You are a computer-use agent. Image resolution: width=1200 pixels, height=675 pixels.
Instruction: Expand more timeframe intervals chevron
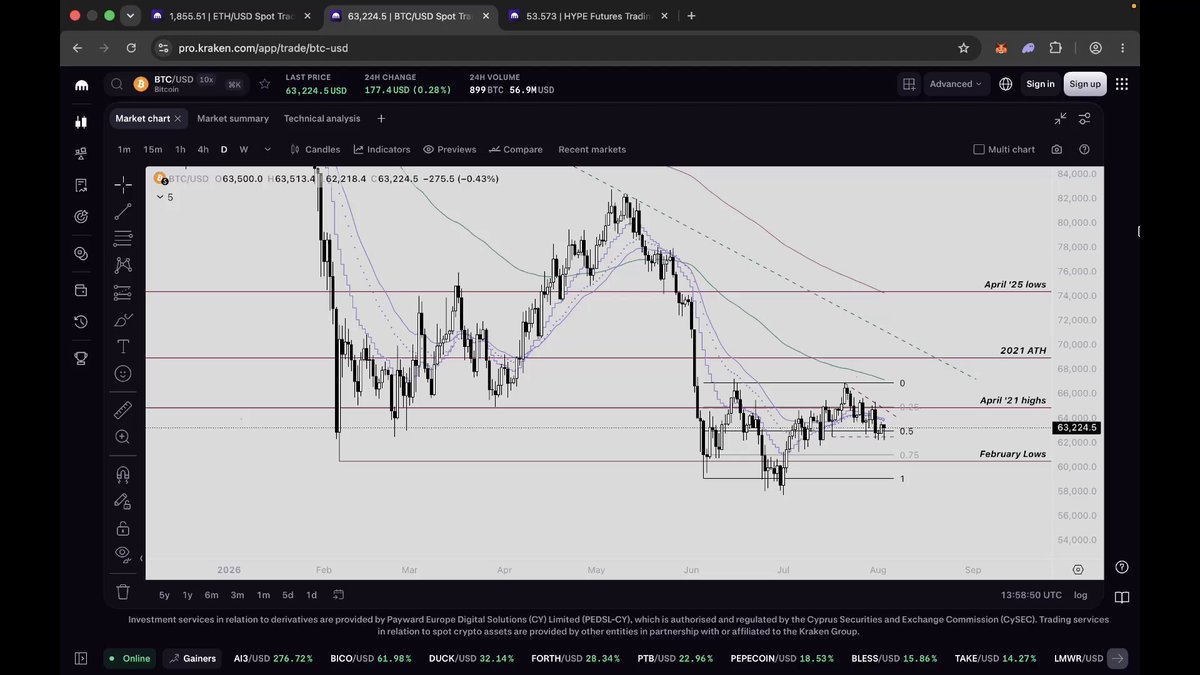tap(267, 149)
